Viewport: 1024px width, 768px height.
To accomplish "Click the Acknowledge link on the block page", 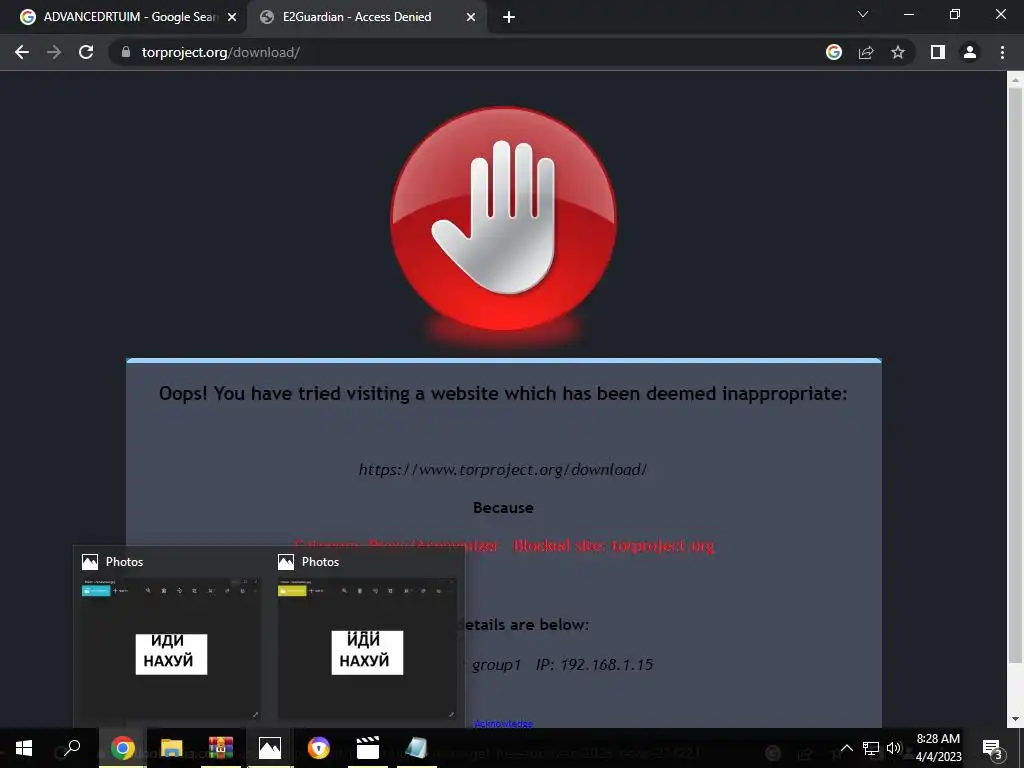I will (x=503, y=724).
